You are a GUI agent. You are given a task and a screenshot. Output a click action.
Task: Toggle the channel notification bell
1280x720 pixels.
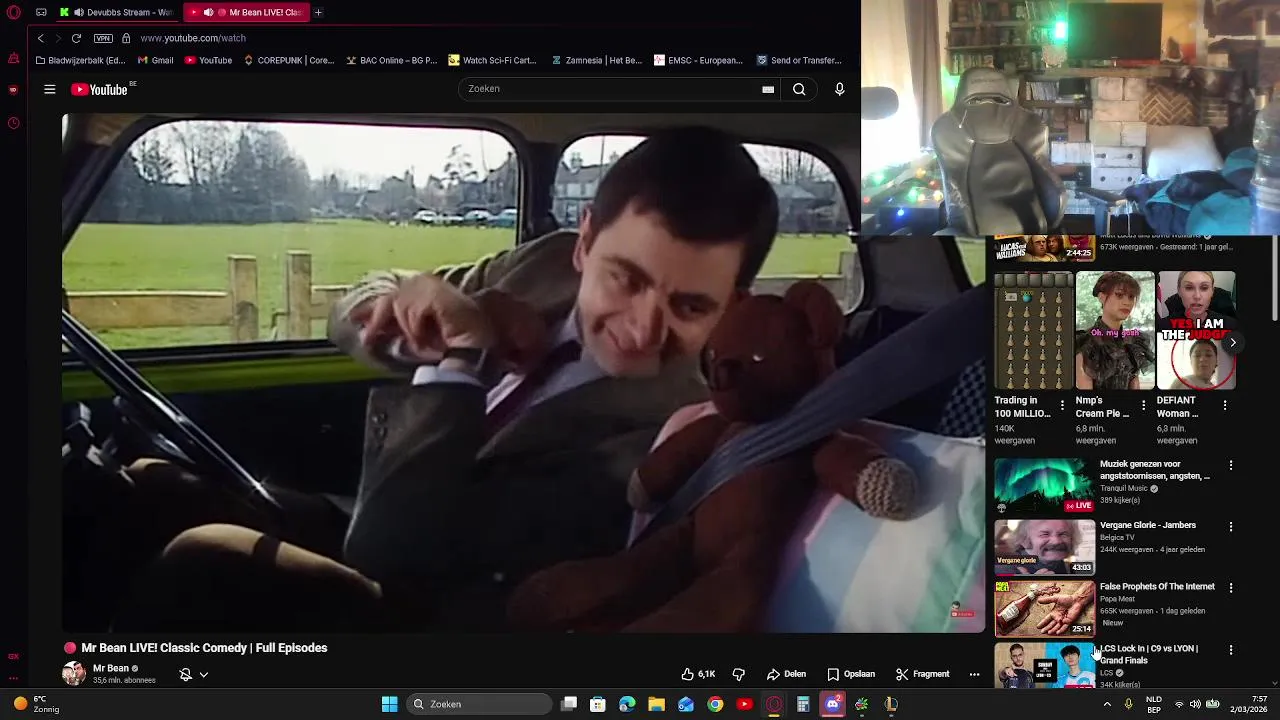pos(185,675)
